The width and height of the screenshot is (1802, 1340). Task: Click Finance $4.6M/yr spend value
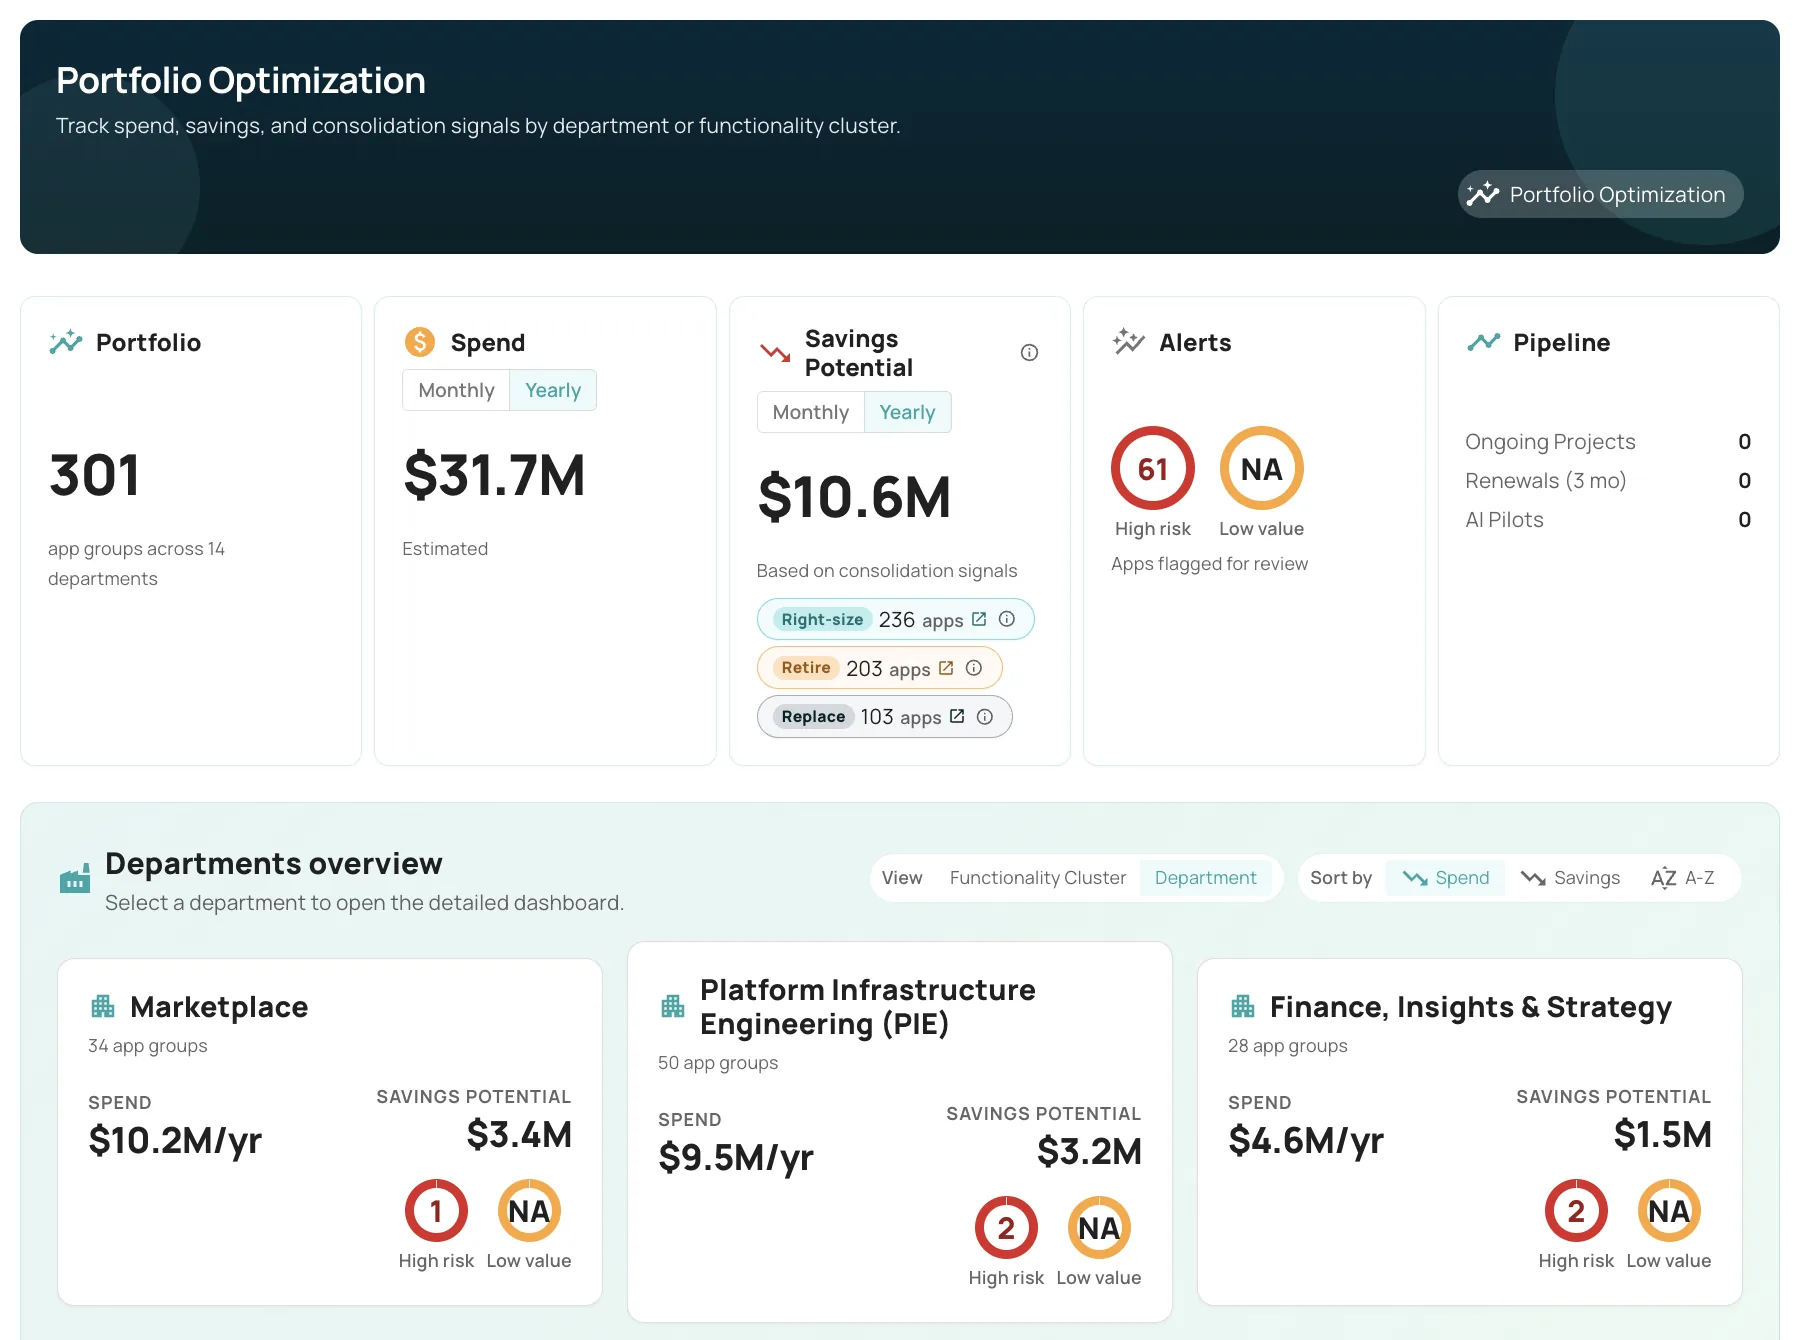(1306, 1140)
